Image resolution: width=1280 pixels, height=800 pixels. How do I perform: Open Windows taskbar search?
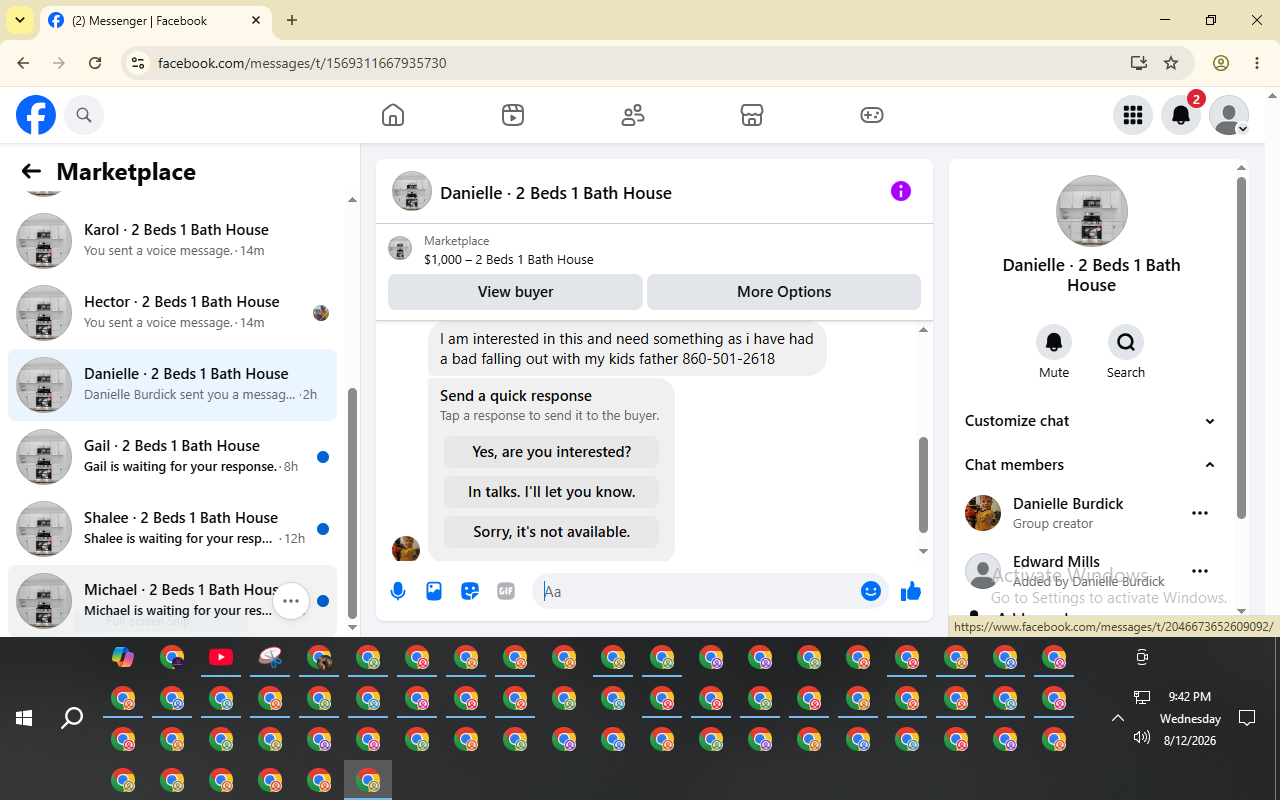coord(72,718)
